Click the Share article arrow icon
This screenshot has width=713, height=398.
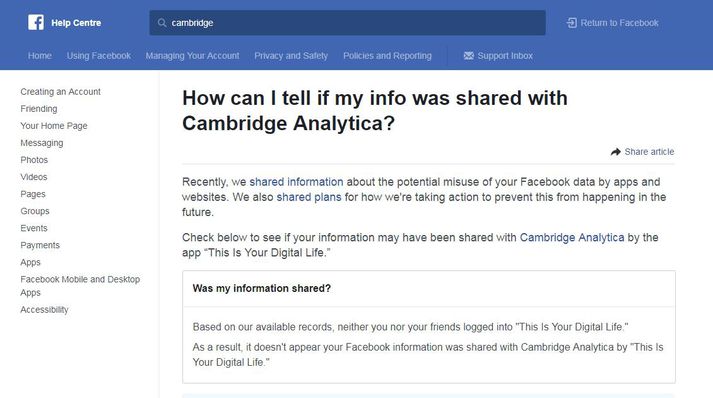(616, 152)
